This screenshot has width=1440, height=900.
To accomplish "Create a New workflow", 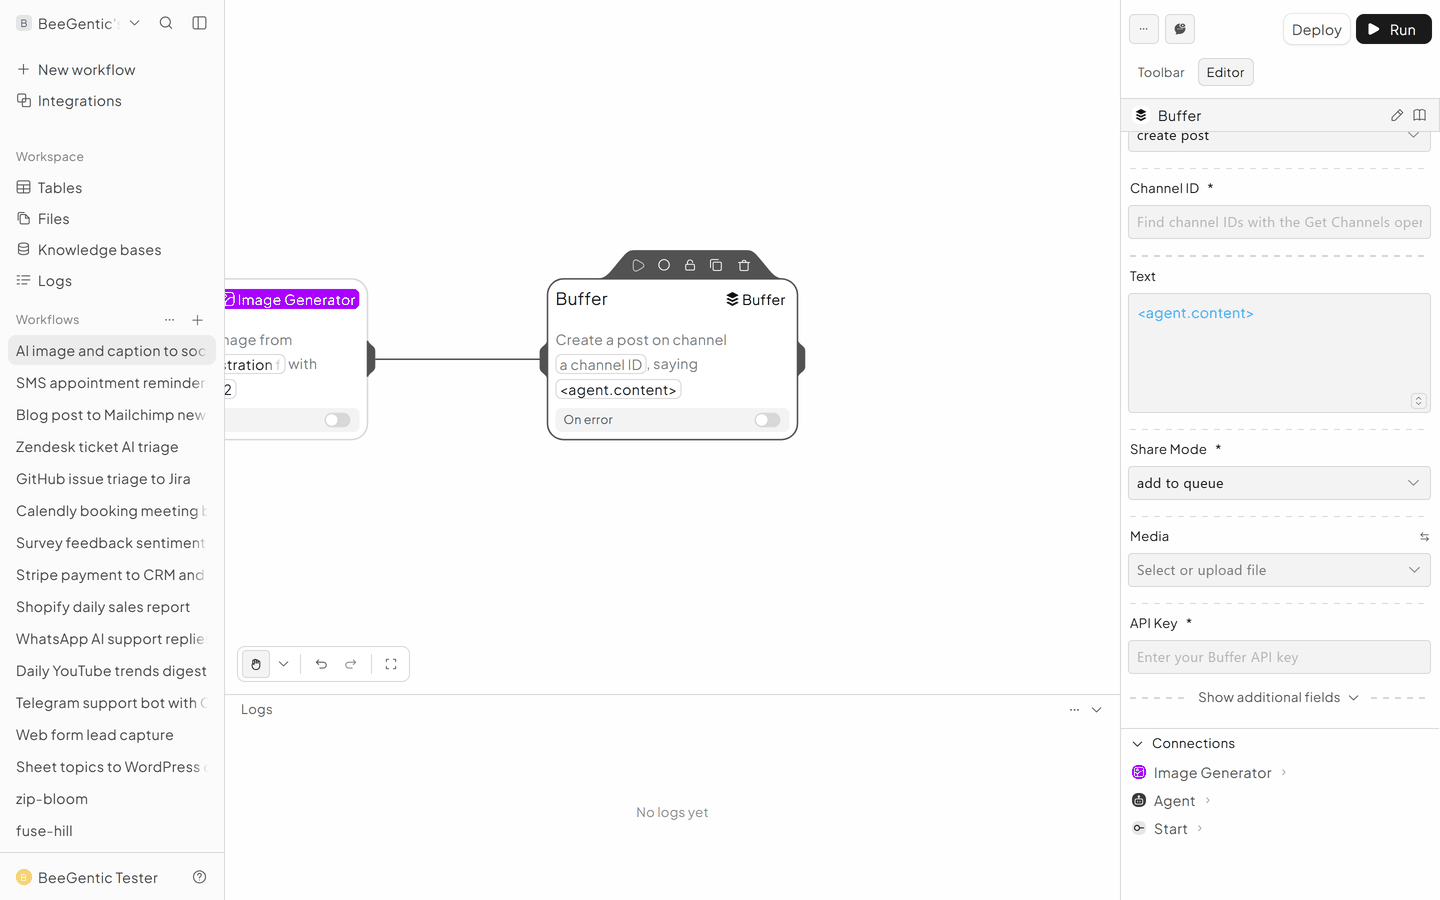I will point(112,70).
